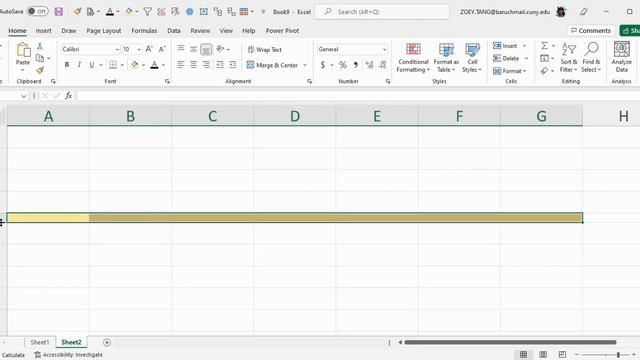640x360 pixels.
Task: Apply the Font Color A in Font group
Action: pos(154,65)
